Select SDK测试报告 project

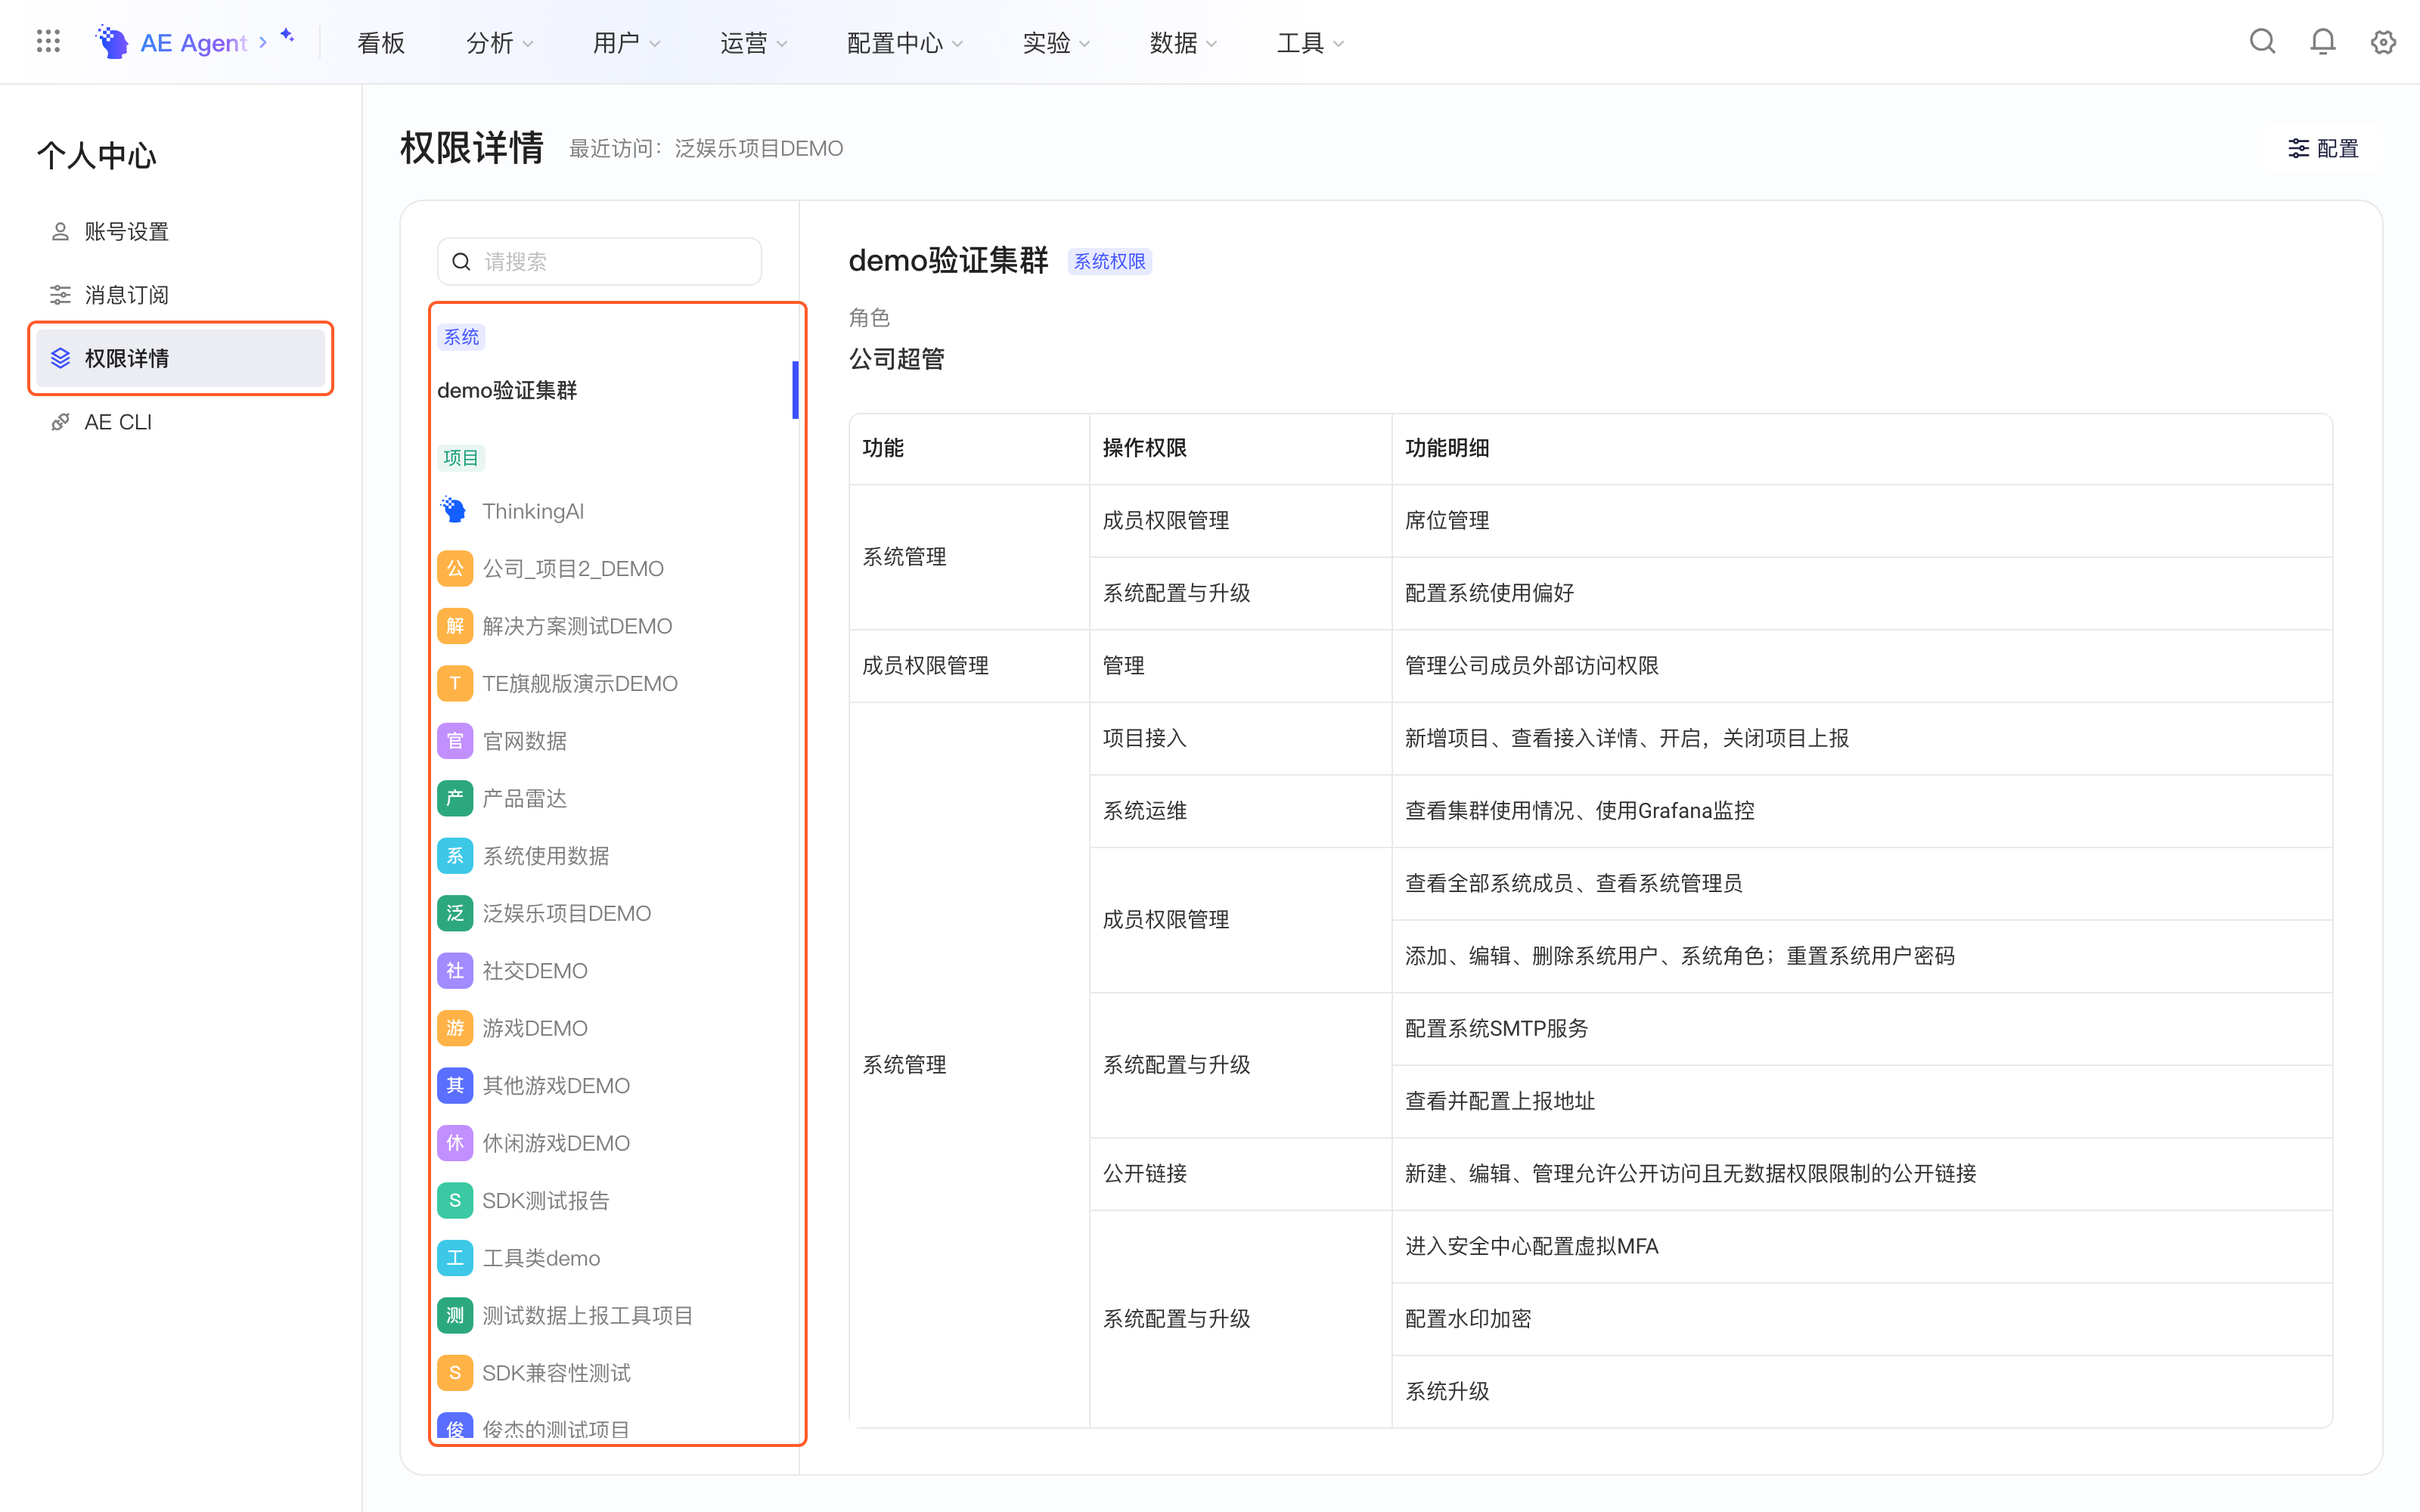[x=616, y=1201]
